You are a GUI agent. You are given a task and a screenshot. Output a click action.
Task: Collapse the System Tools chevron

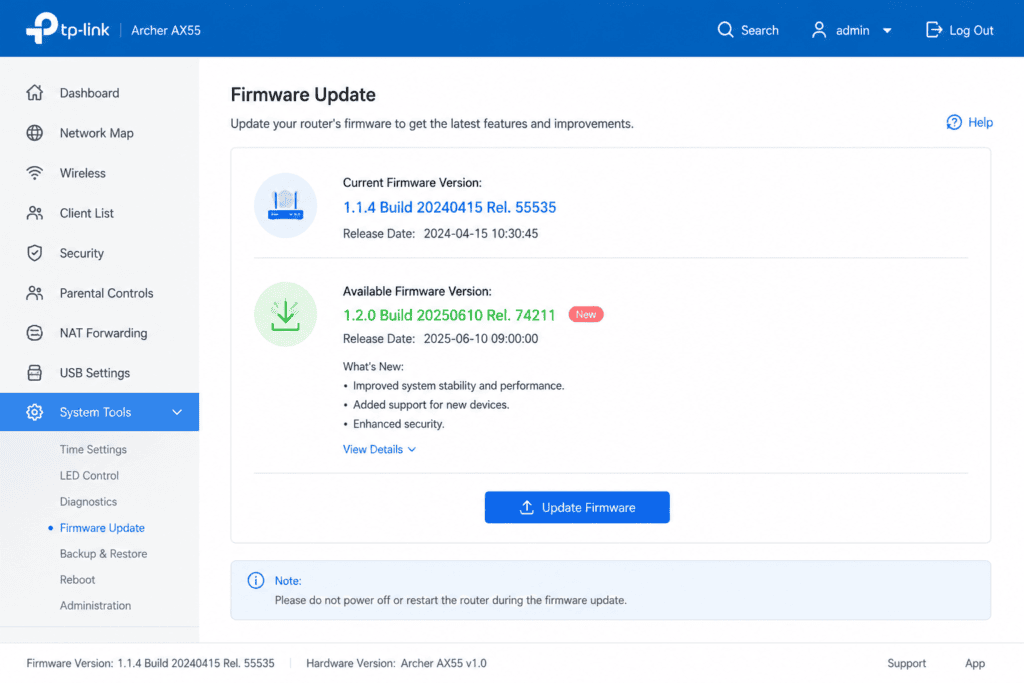pyautogui.click(x=177, y=413)
